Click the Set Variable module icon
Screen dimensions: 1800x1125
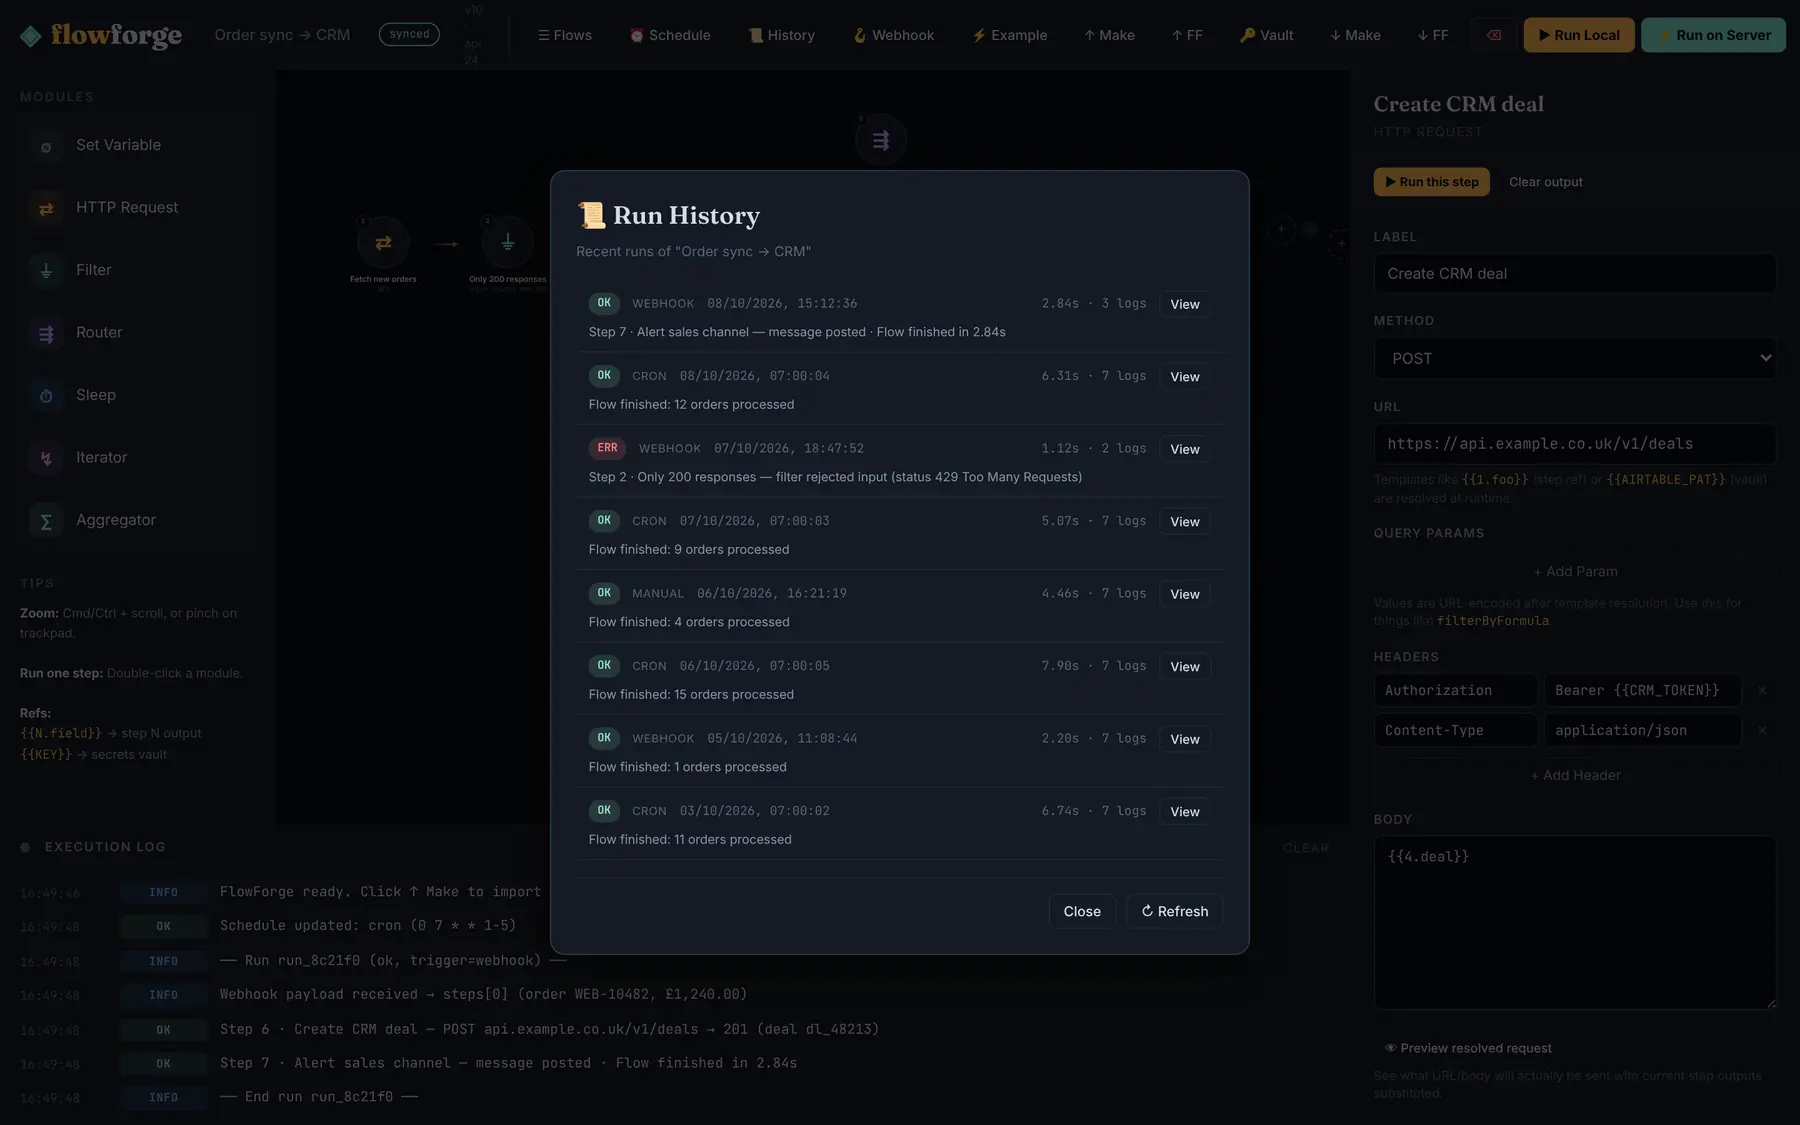click(x=46, y=146)
